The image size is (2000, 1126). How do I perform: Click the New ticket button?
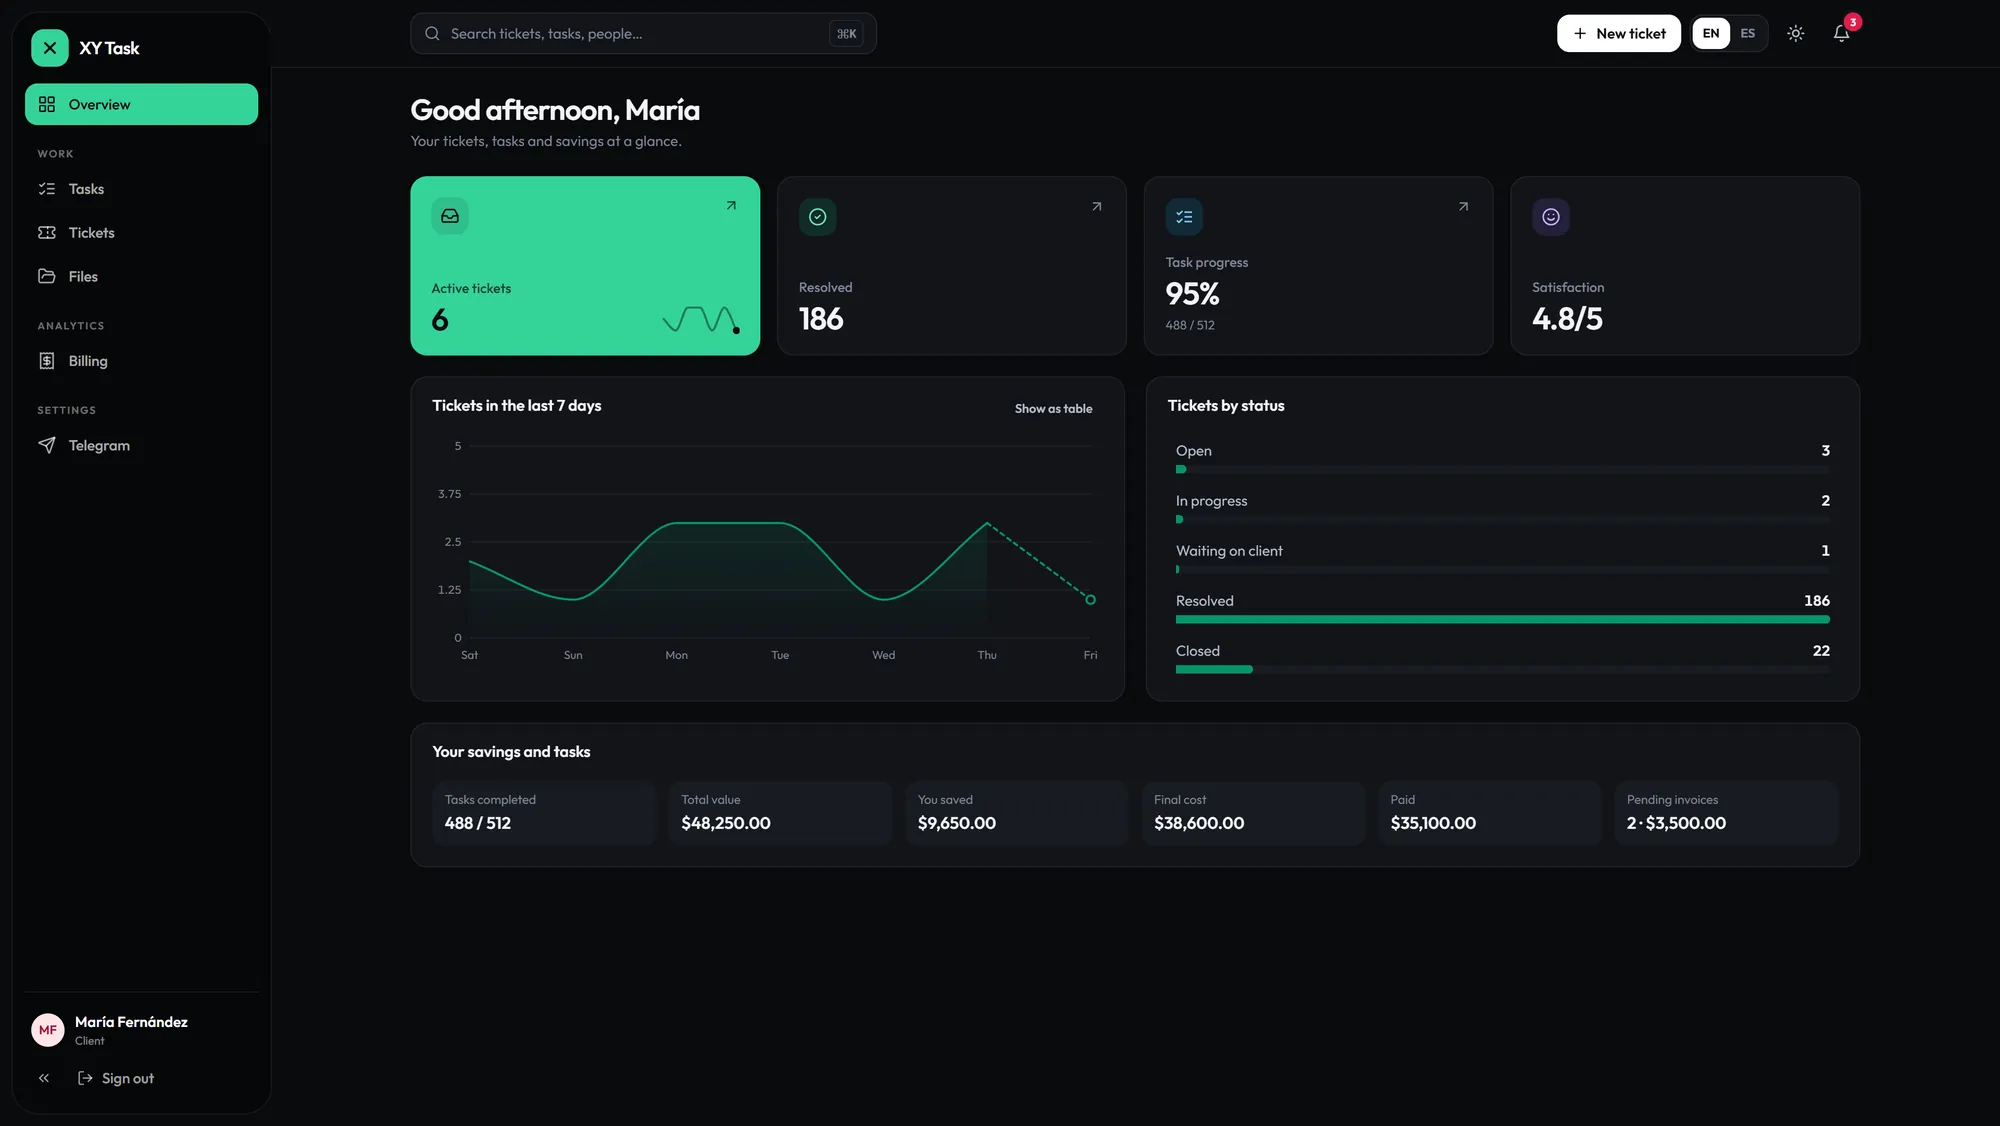[1619, 33]
